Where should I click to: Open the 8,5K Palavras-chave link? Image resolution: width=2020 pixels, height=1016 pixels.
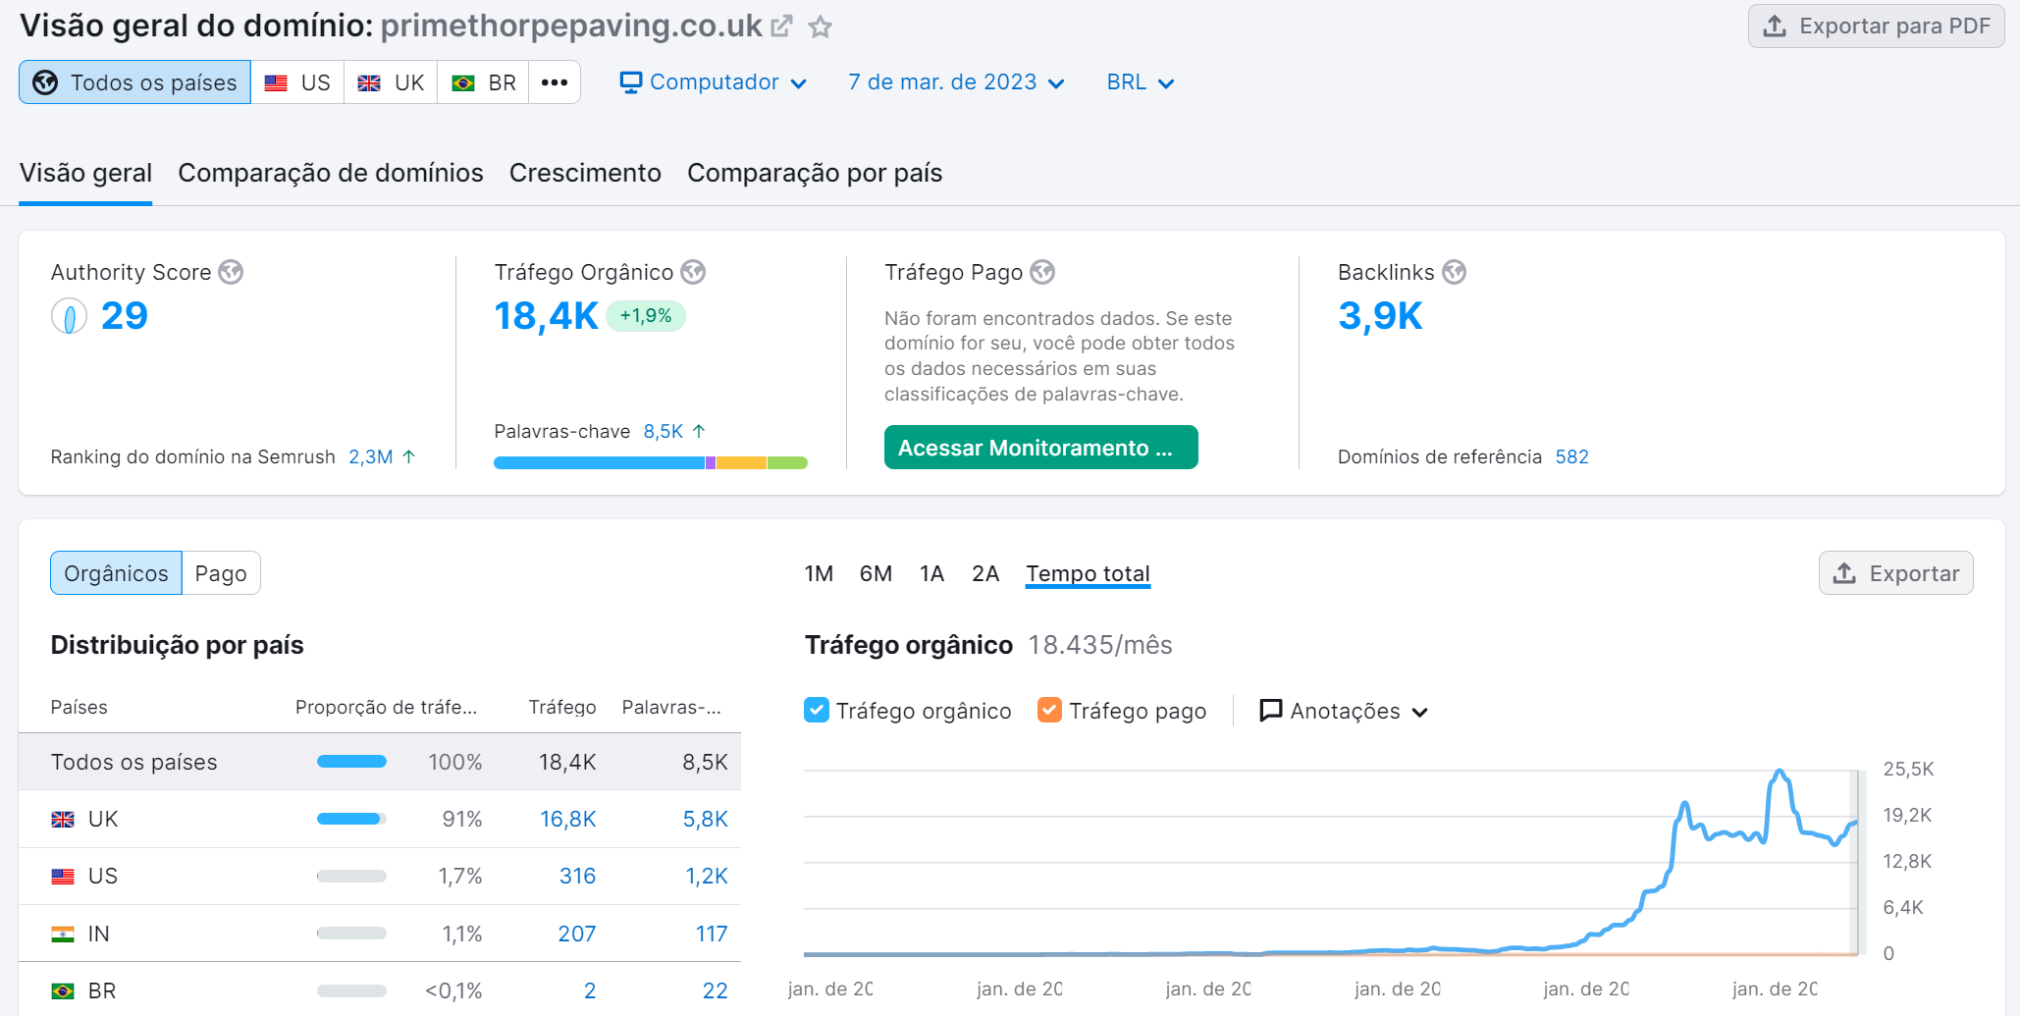coord(663,431)
